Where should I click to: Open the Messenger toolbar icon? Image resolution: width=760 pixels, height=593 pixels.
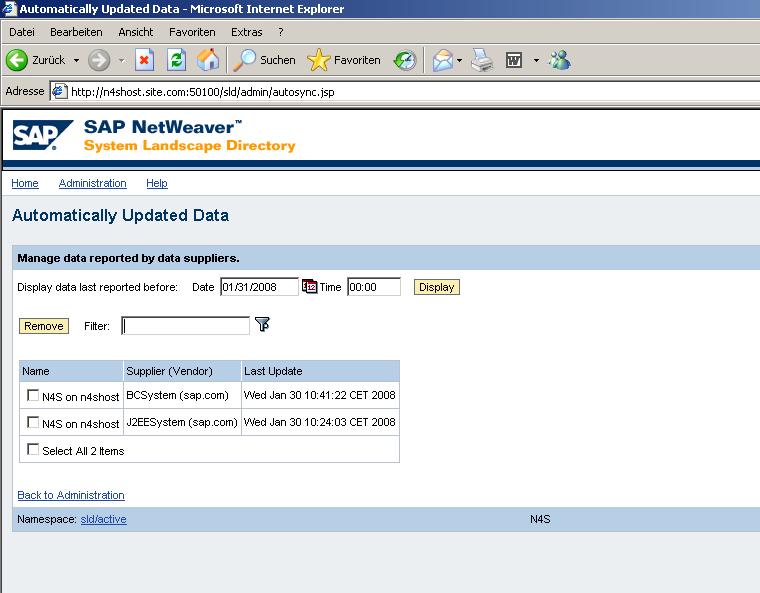click(560, 60)
